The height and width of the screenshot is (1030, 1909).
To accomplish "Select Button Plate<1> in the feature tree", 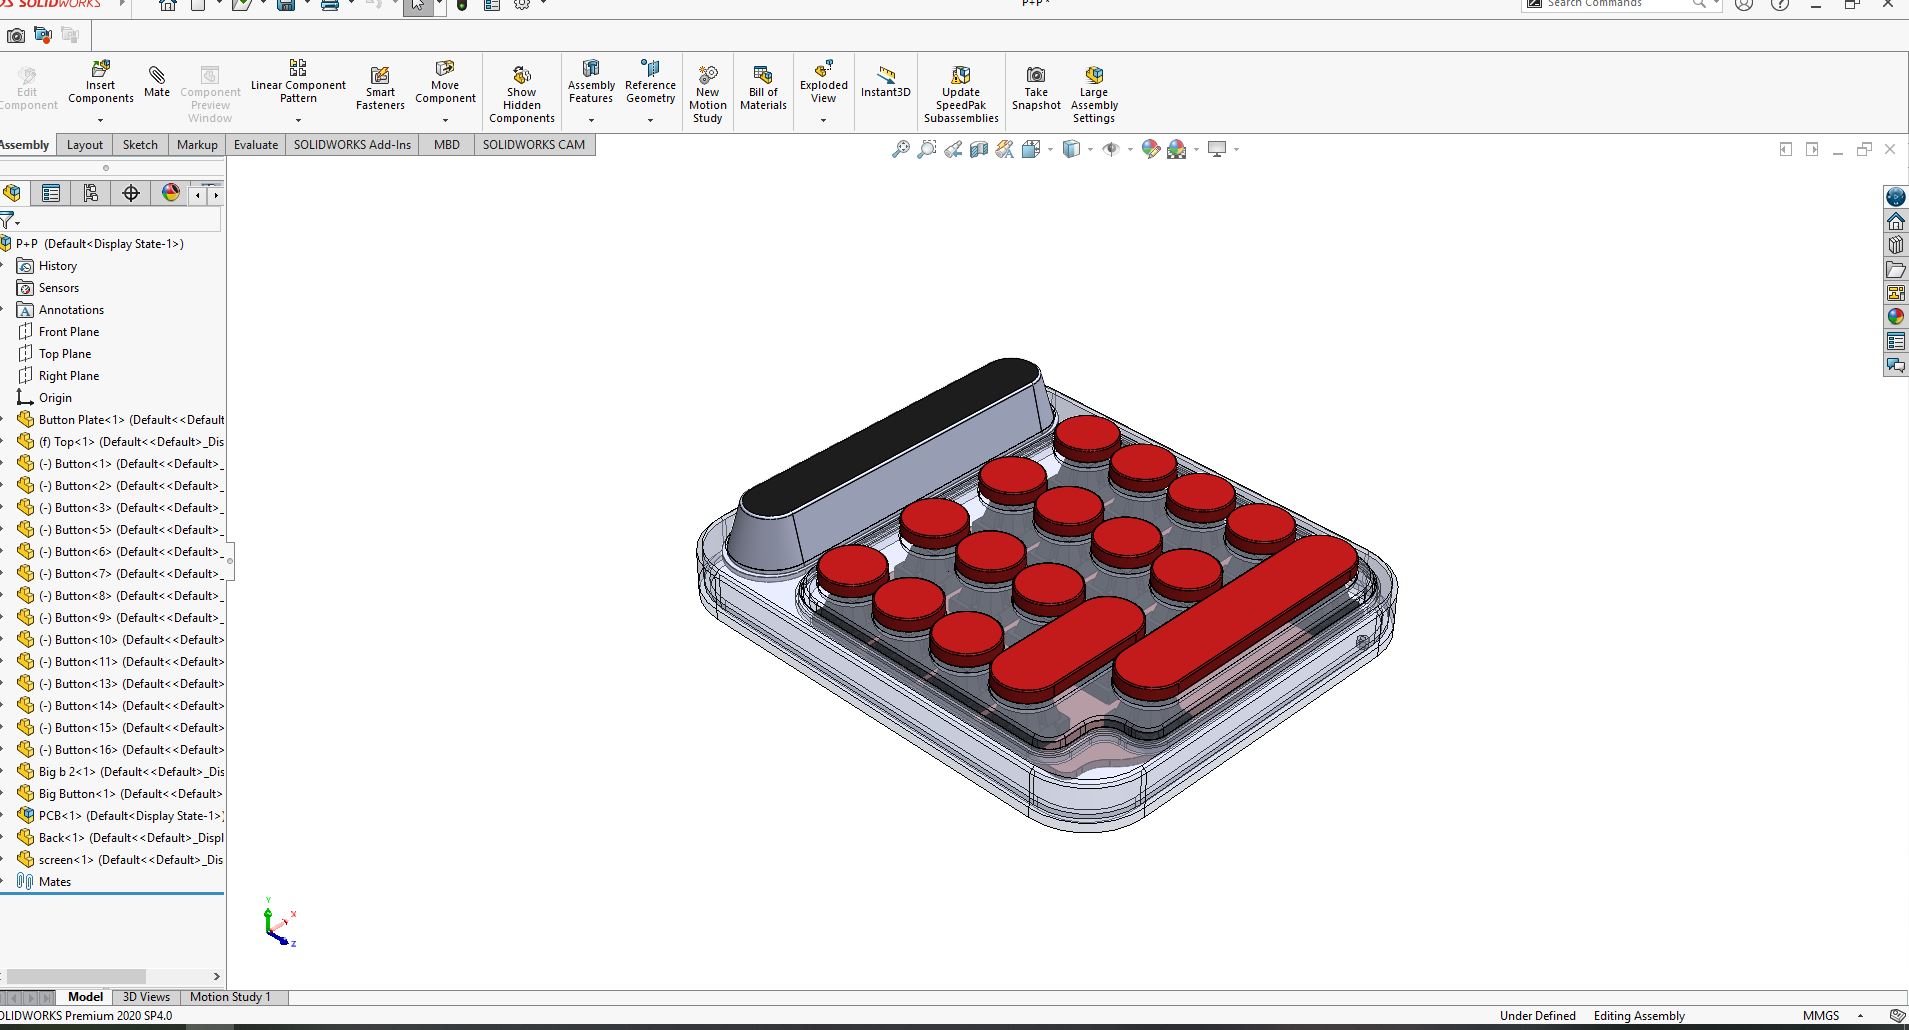I will (121, 420).
